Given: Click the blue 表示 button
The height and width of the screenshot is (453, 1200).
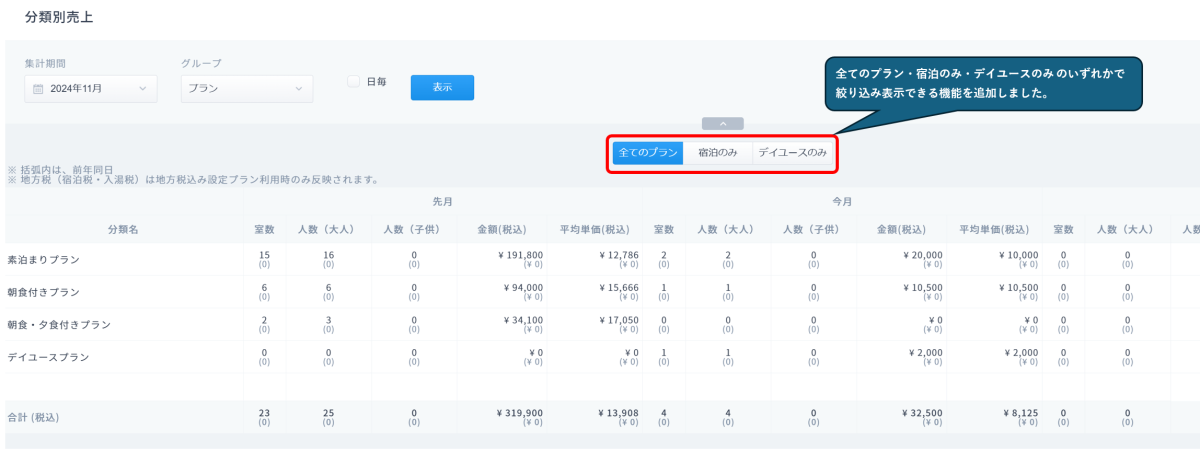Looking at the screenshot, I should 442,88.
